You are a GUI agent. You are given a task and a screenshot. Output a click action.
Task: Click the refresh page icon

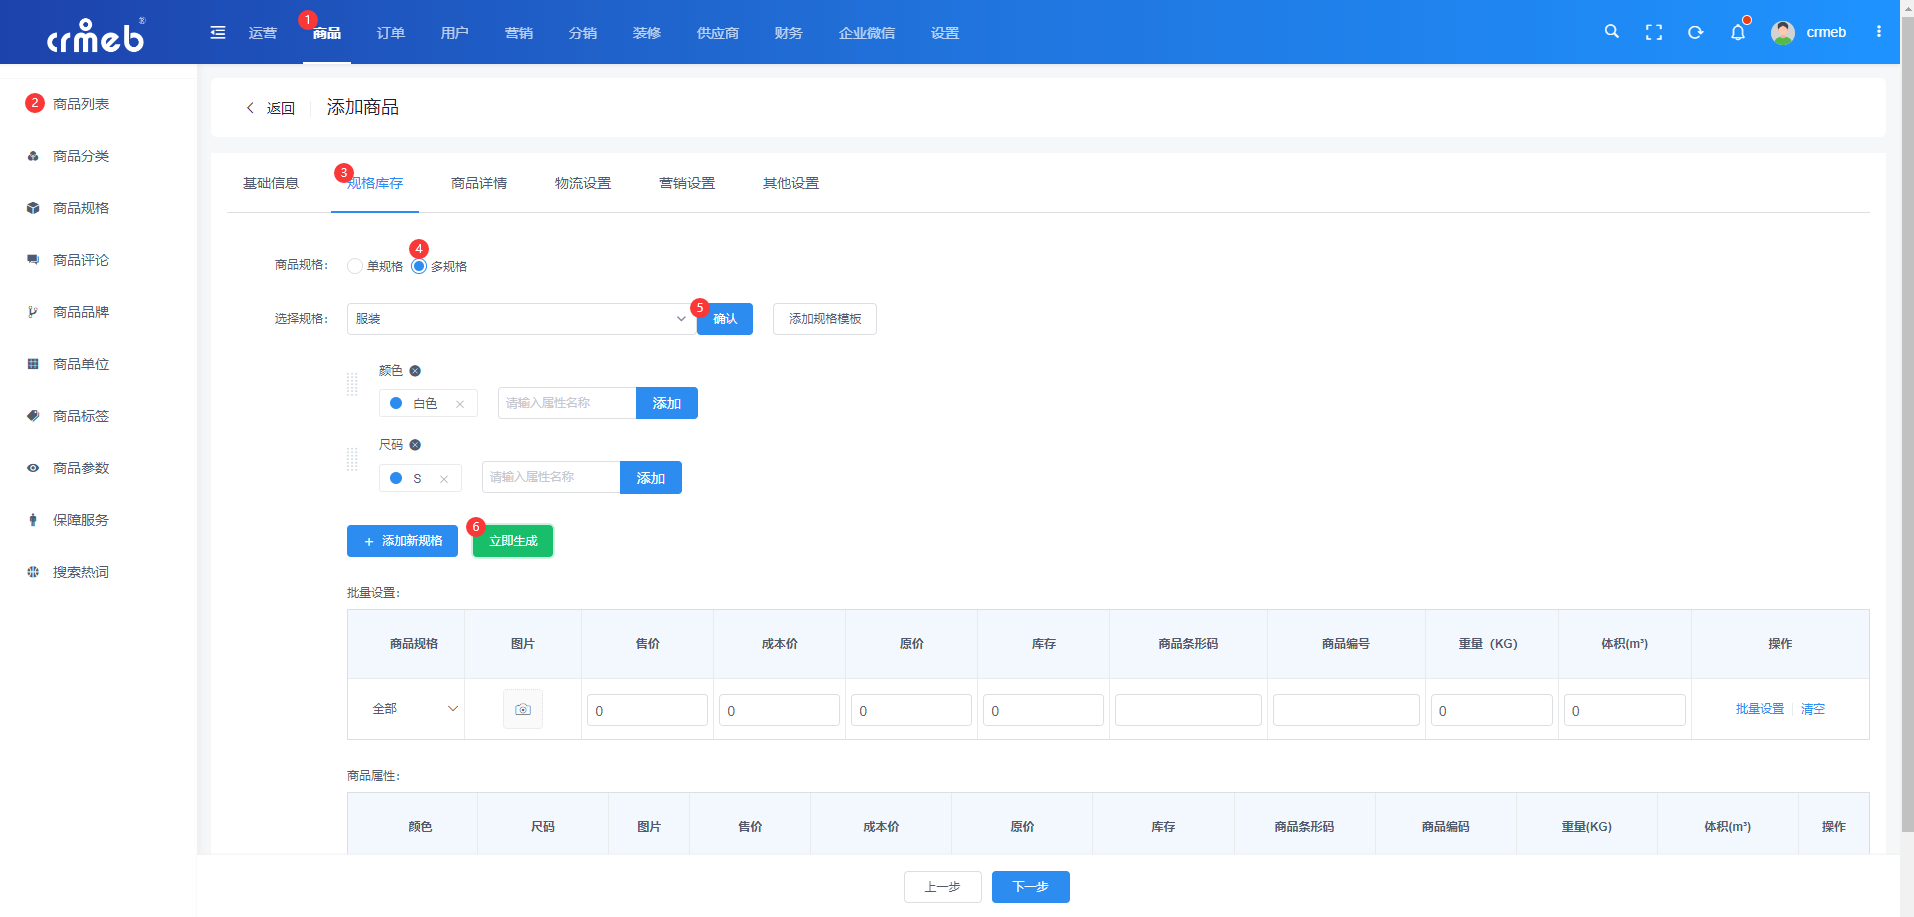(x=1696, y=32)
